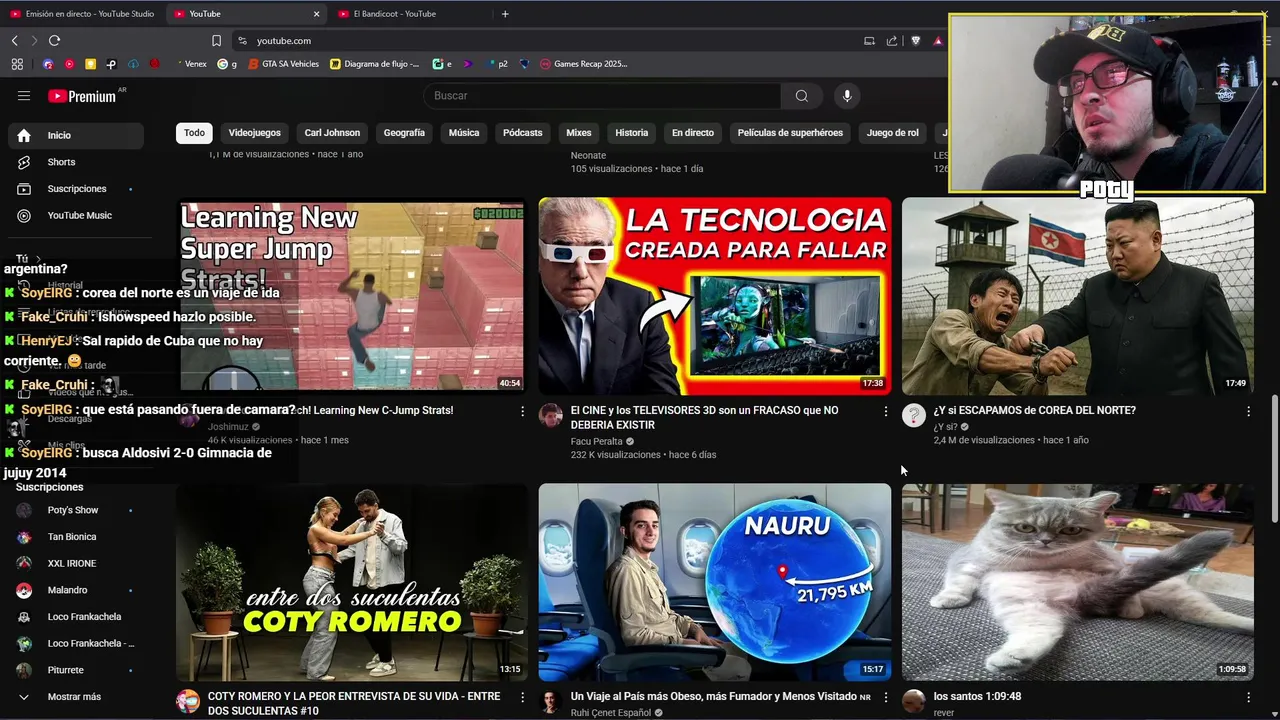Open more options for Nauru trip video
This screenshot has height=720, width=1280.
(885, 697)
